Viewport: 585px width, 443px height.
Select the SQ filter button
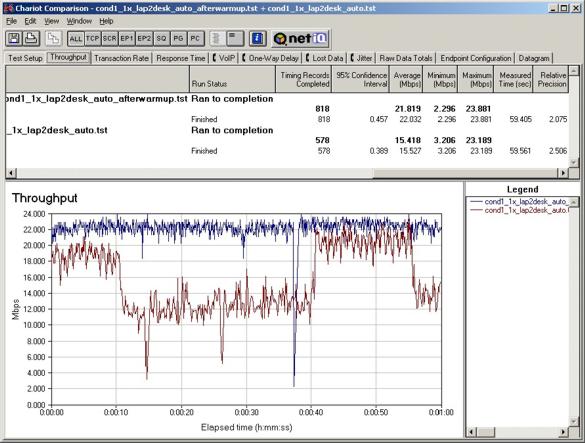[x=161, y=38]
